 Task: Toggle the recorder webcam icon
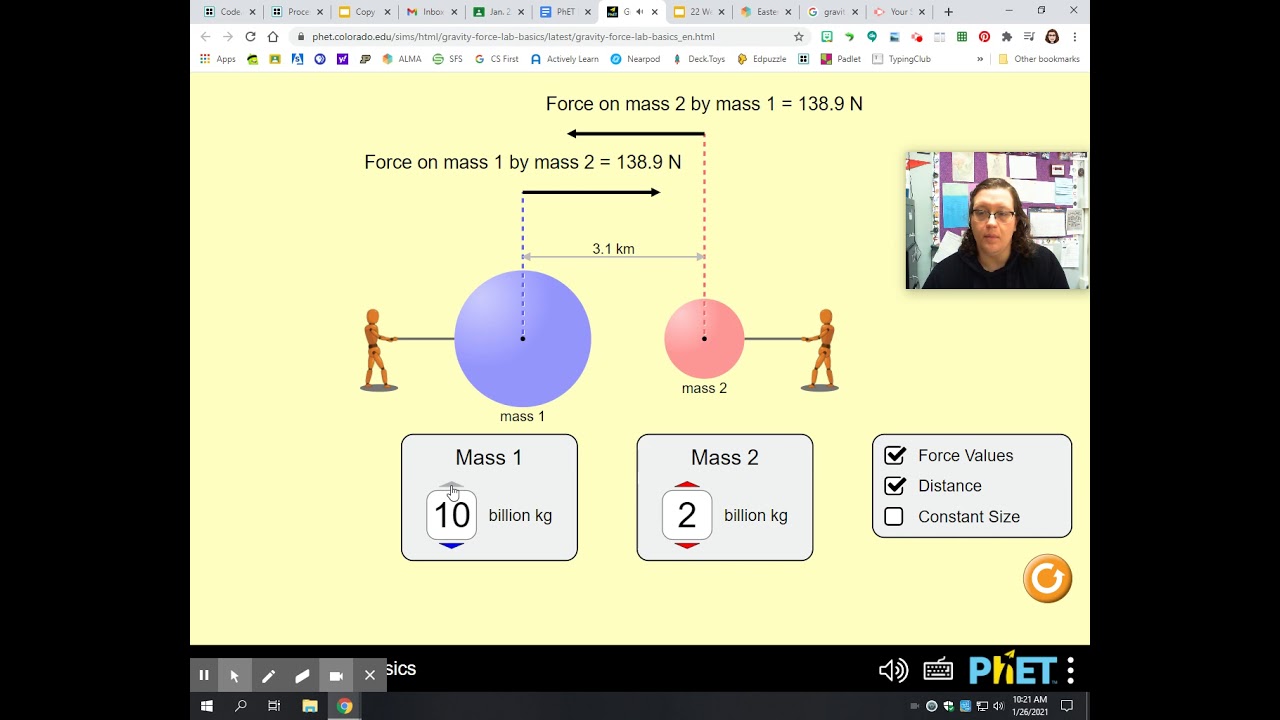336,675
